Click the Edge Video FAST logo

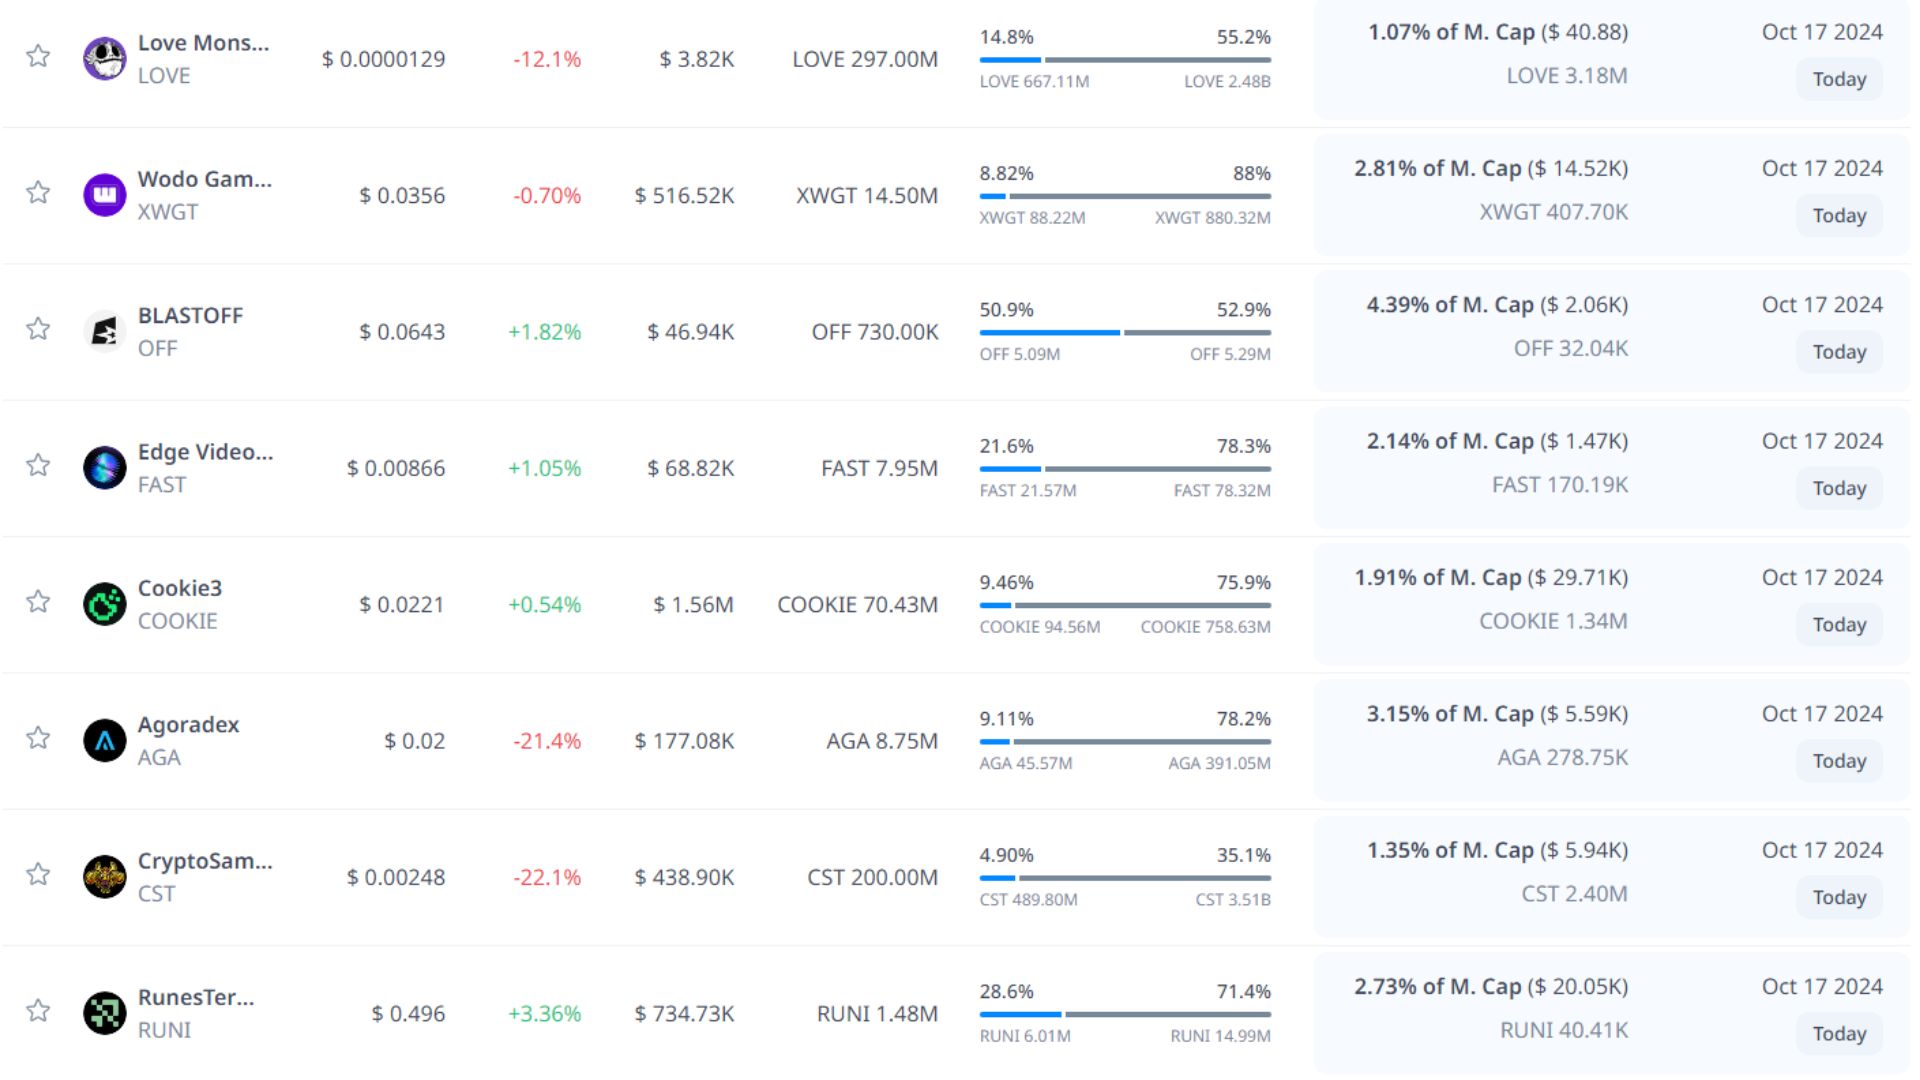pos(104,468)
